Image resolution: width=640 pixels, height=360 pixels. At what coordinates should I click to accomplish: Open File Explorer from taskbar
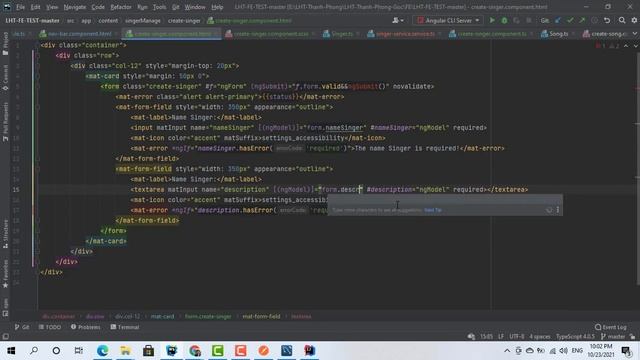pos(125,351)
